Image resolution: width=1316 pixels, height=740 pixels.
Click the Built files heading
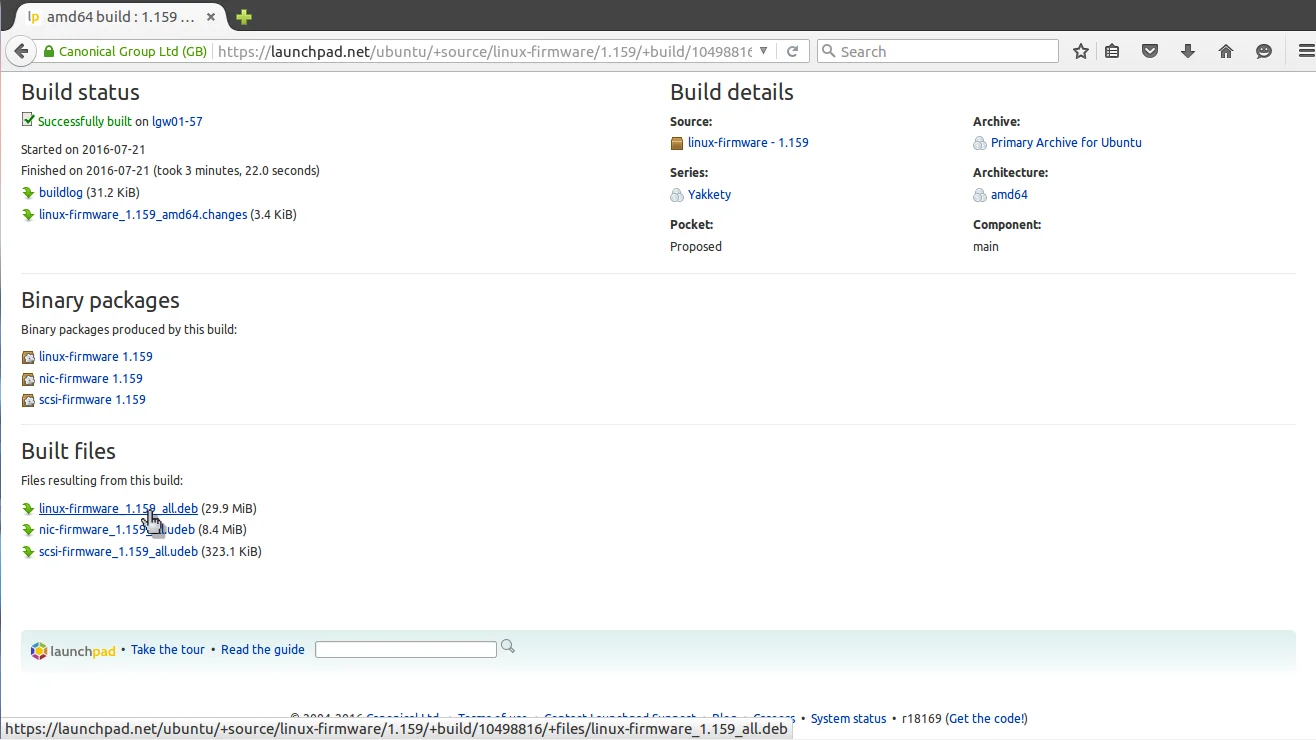coord(68,451)
